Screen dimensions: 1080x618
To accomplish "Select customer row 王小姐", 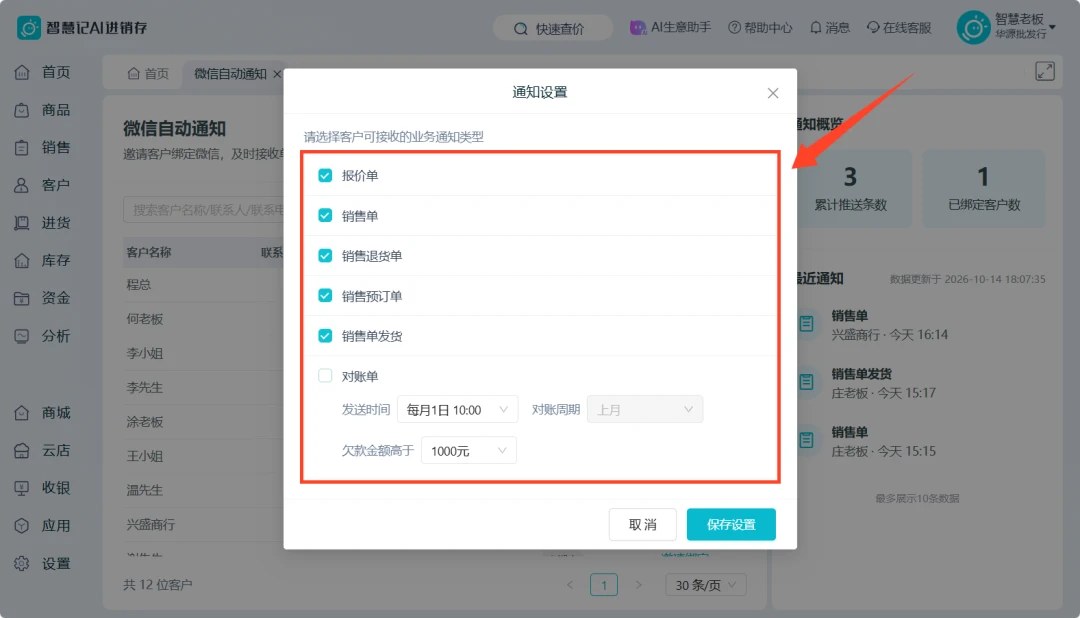I will (x=204, y=456).
